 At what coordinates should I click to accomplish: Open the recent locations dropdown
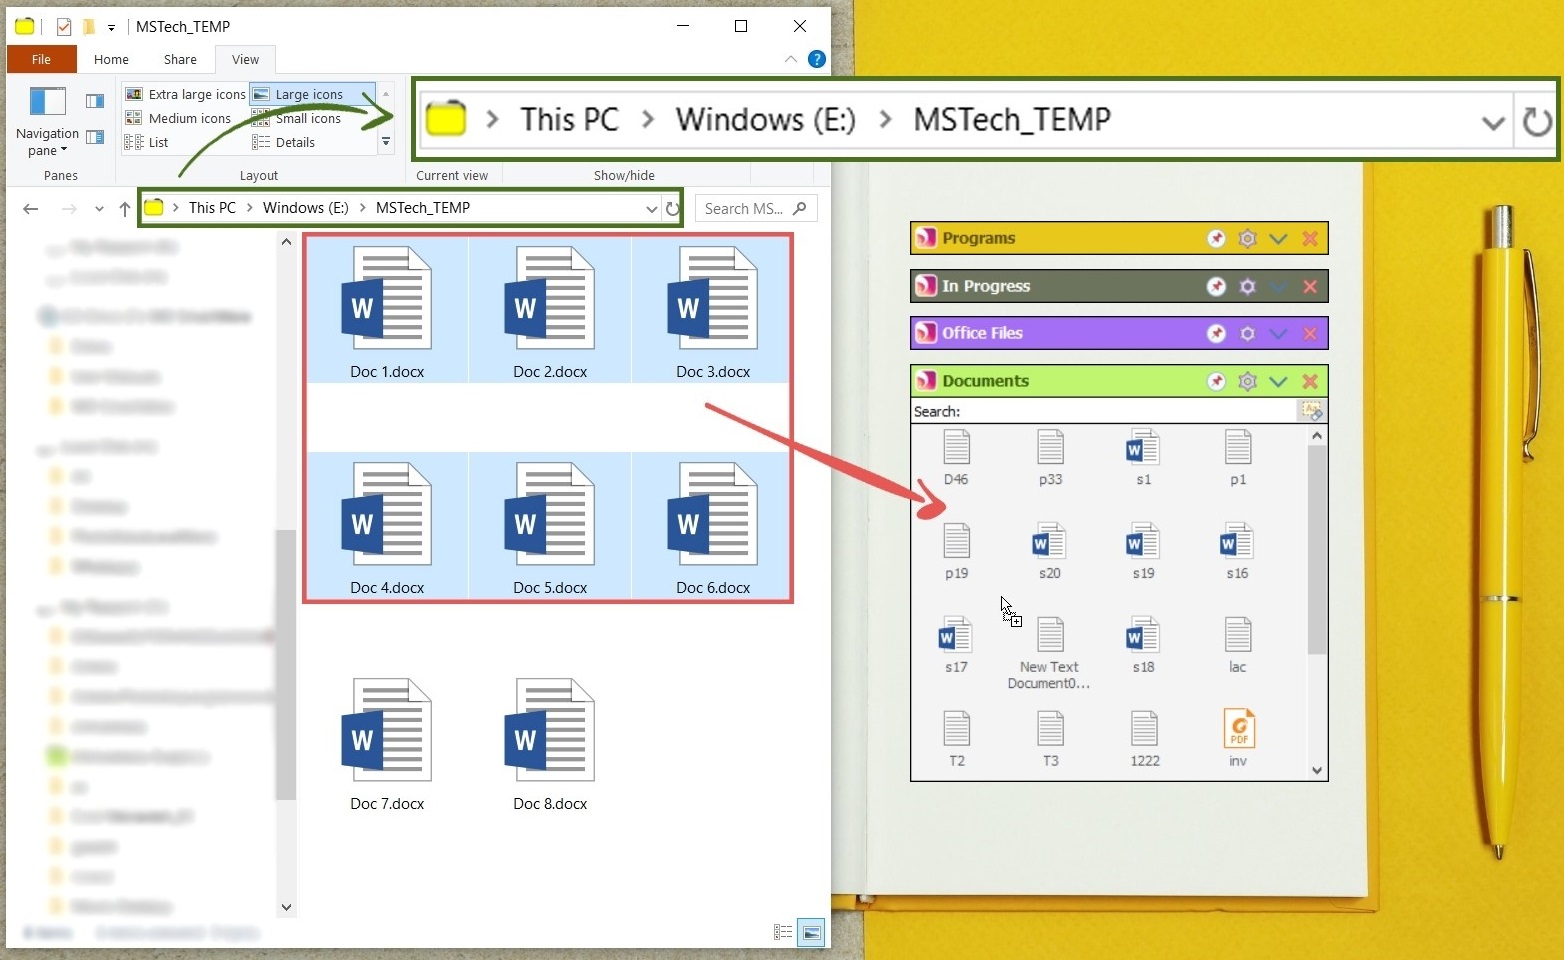click(x=99, y=209)
